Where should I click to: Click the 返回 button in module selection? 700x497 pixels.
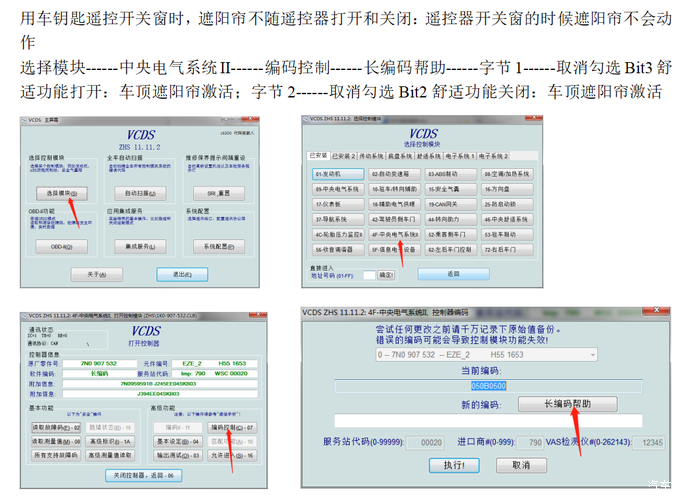[454, 274]
